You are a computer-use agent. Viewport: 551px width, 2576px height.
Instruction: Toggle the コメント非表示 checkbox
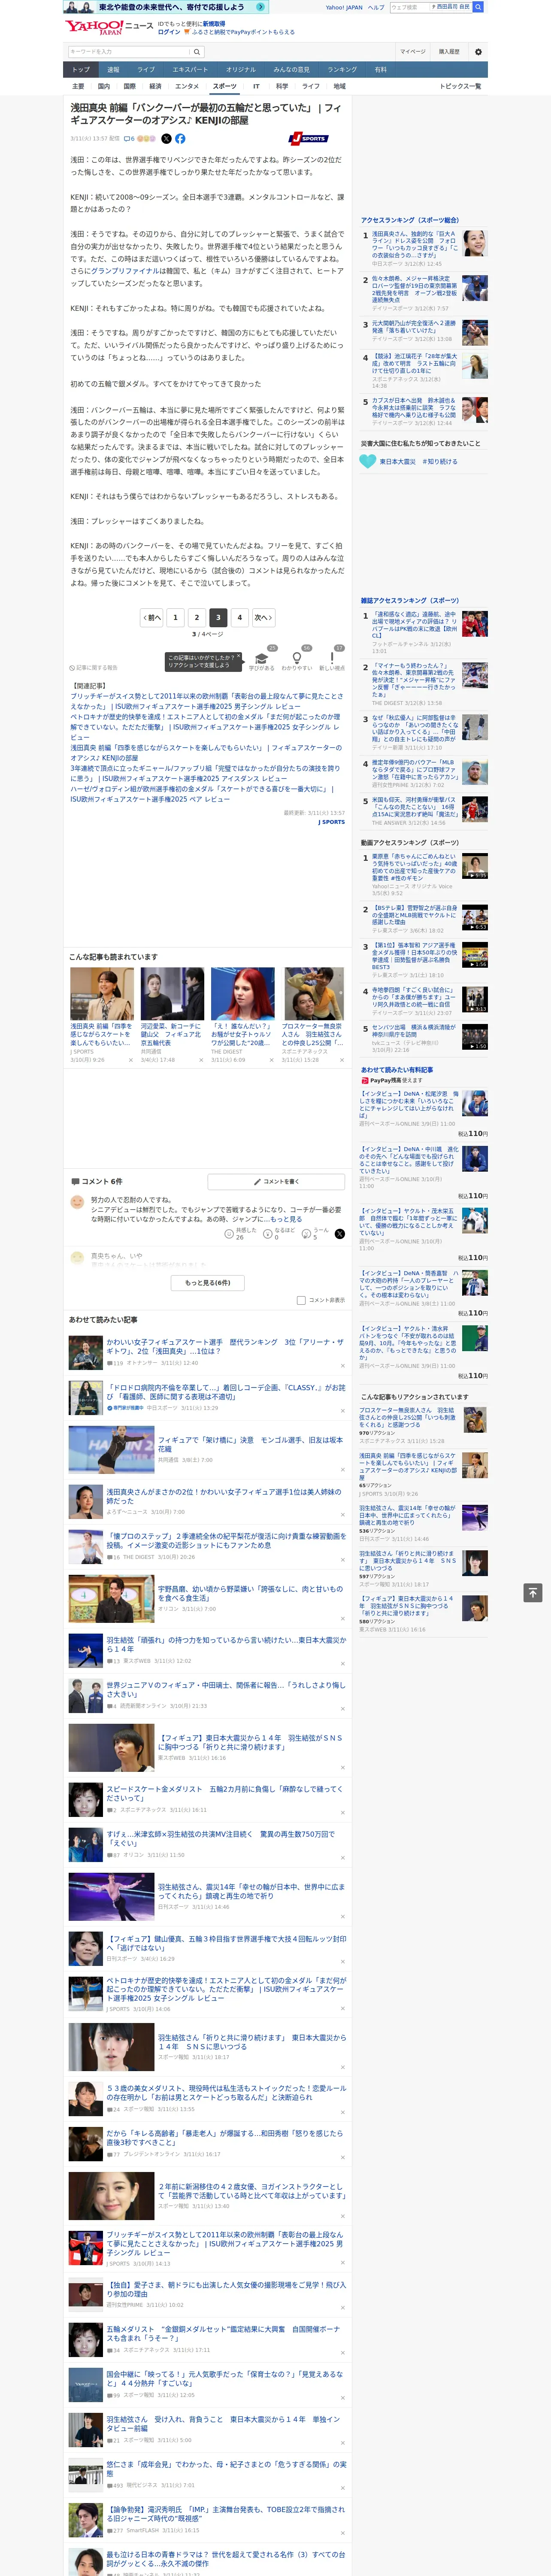point(301,1300)
